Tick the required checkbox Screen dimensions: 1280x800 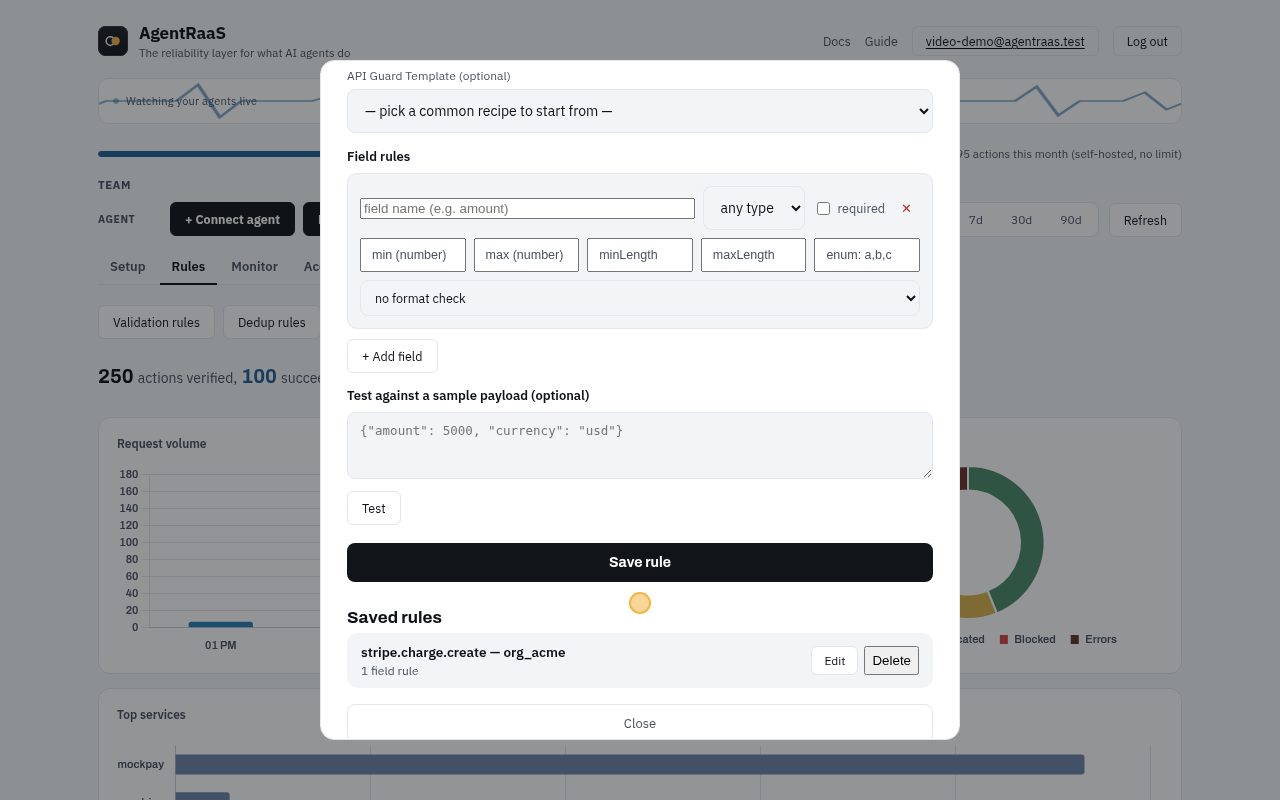click(x=823, y=208)
